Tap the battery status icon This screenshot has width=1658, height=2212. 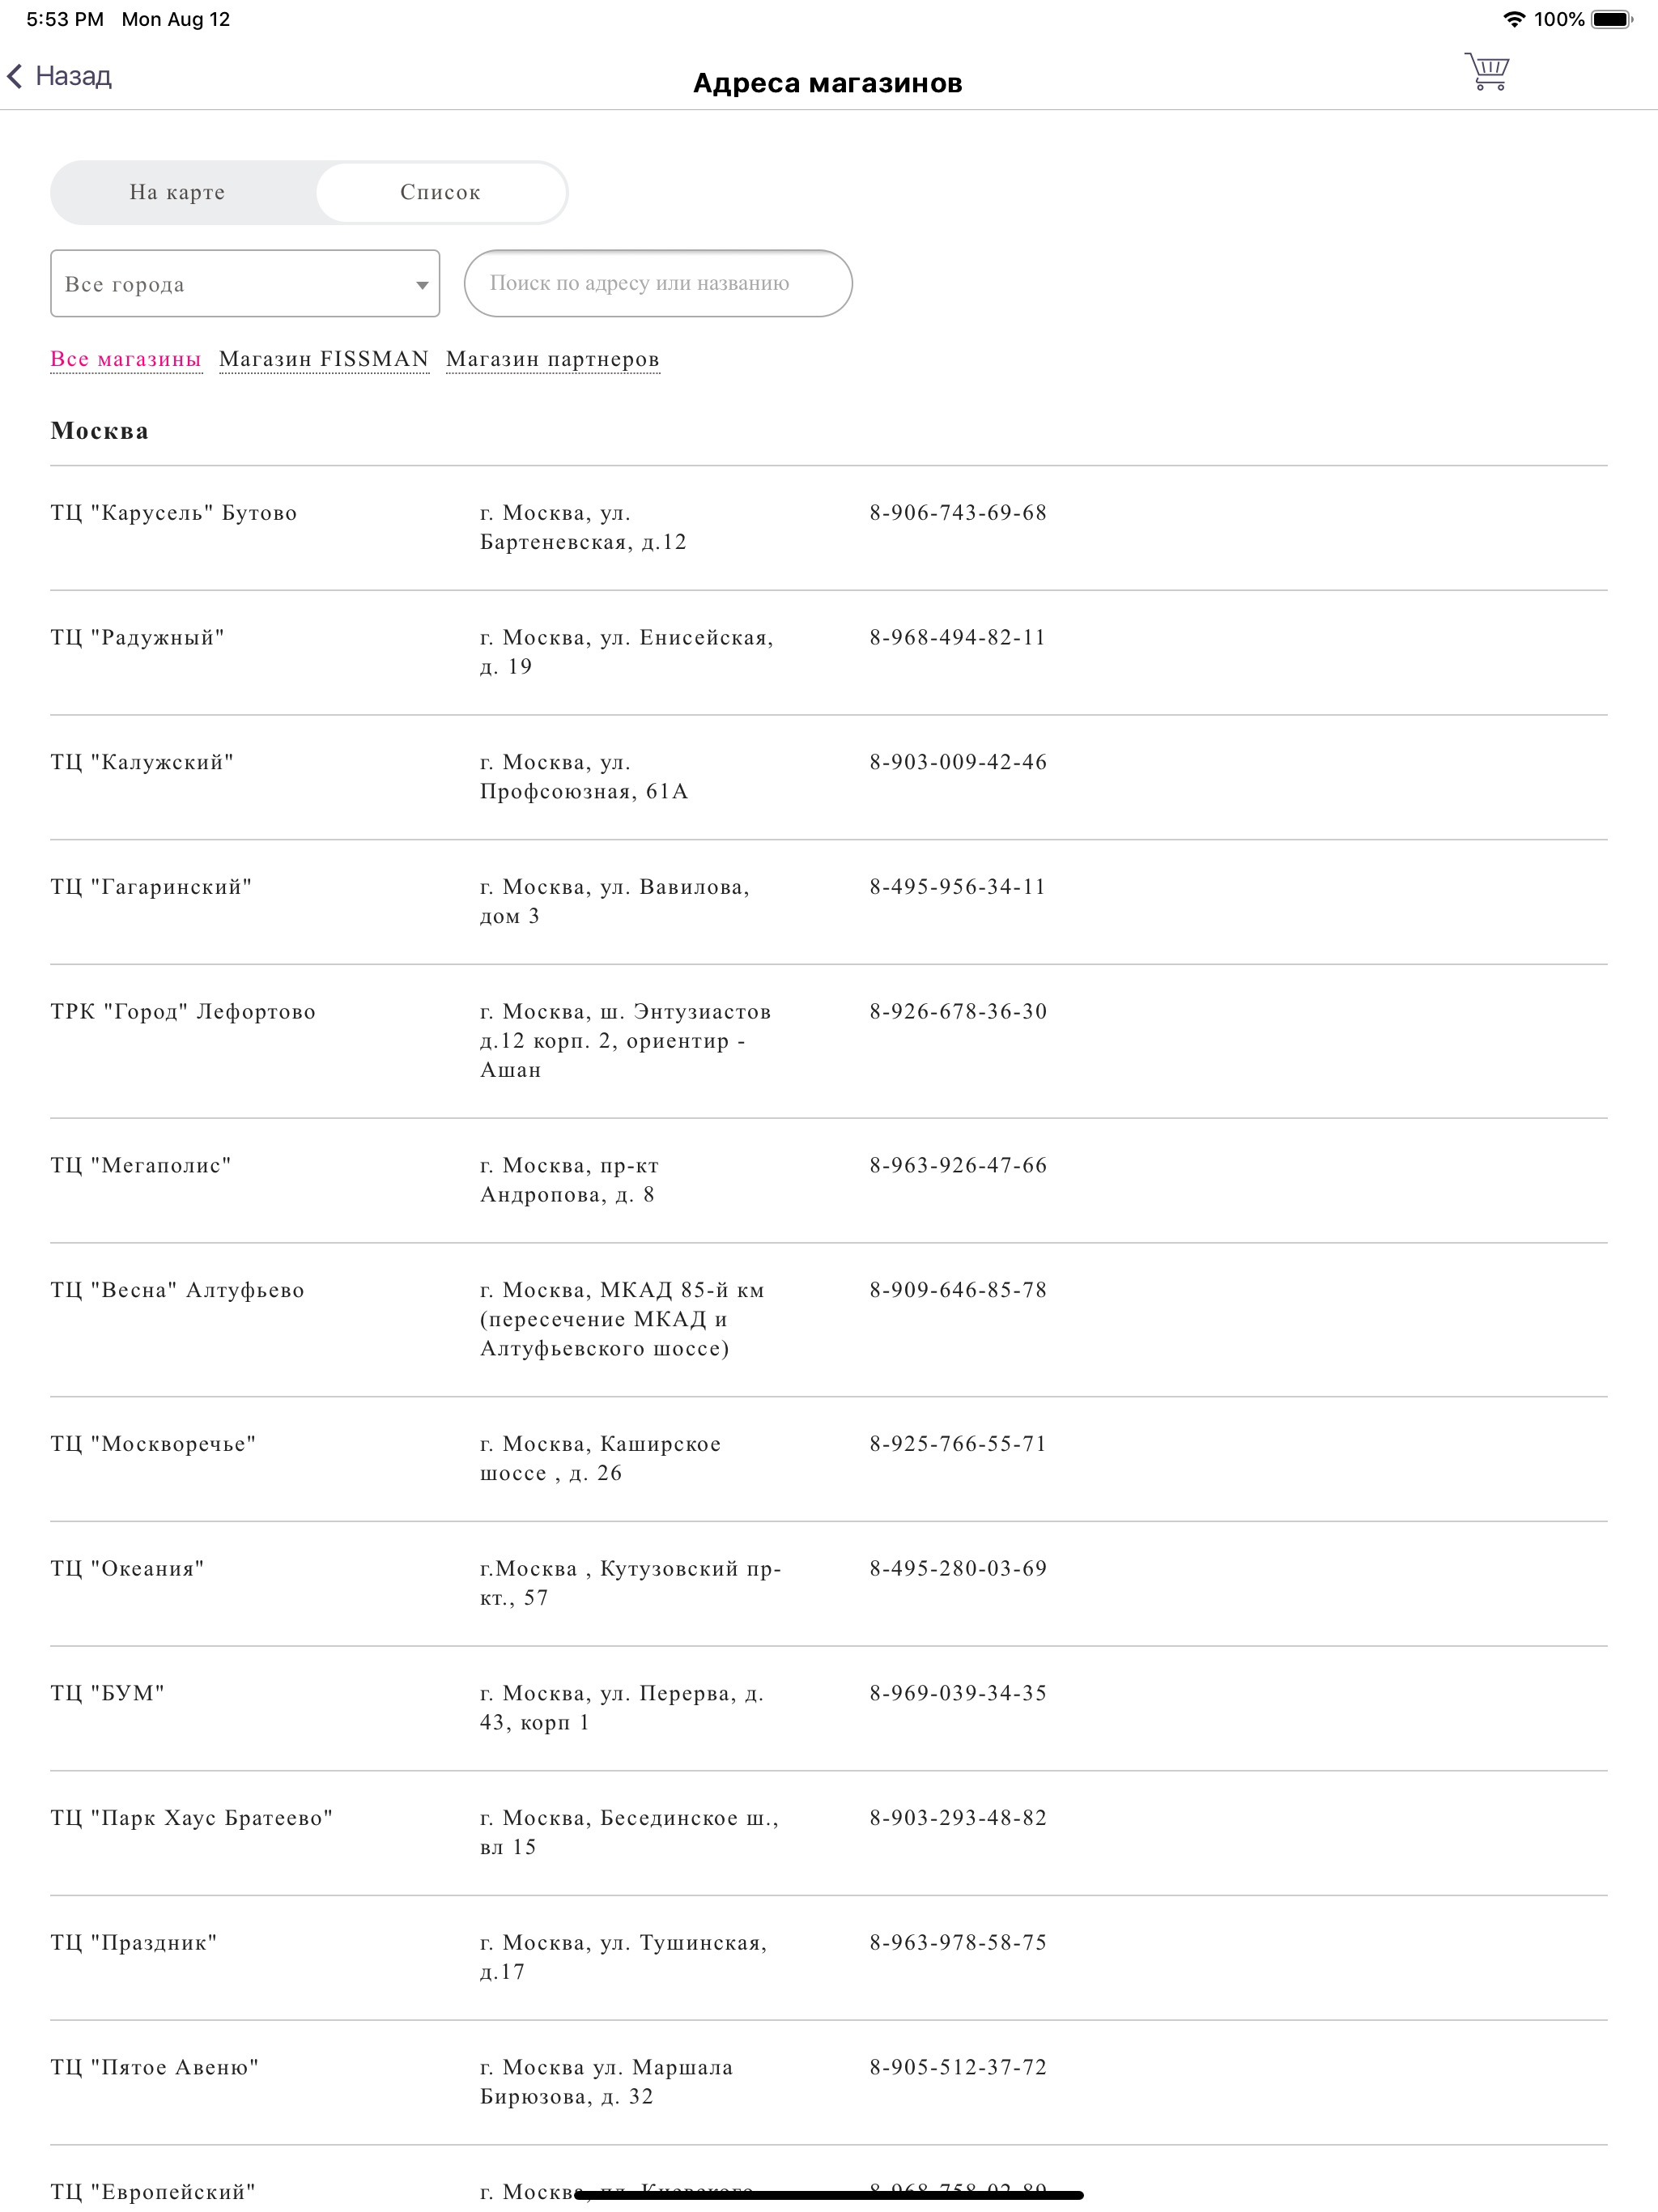tap(1611, 19)
